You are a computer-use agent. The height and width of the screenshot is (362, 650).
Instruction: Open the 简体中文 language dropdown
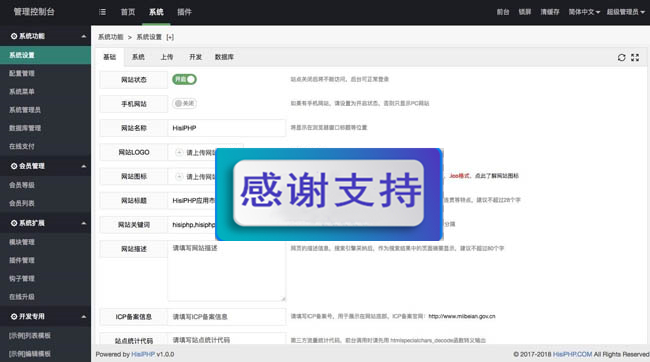point(584,12)
